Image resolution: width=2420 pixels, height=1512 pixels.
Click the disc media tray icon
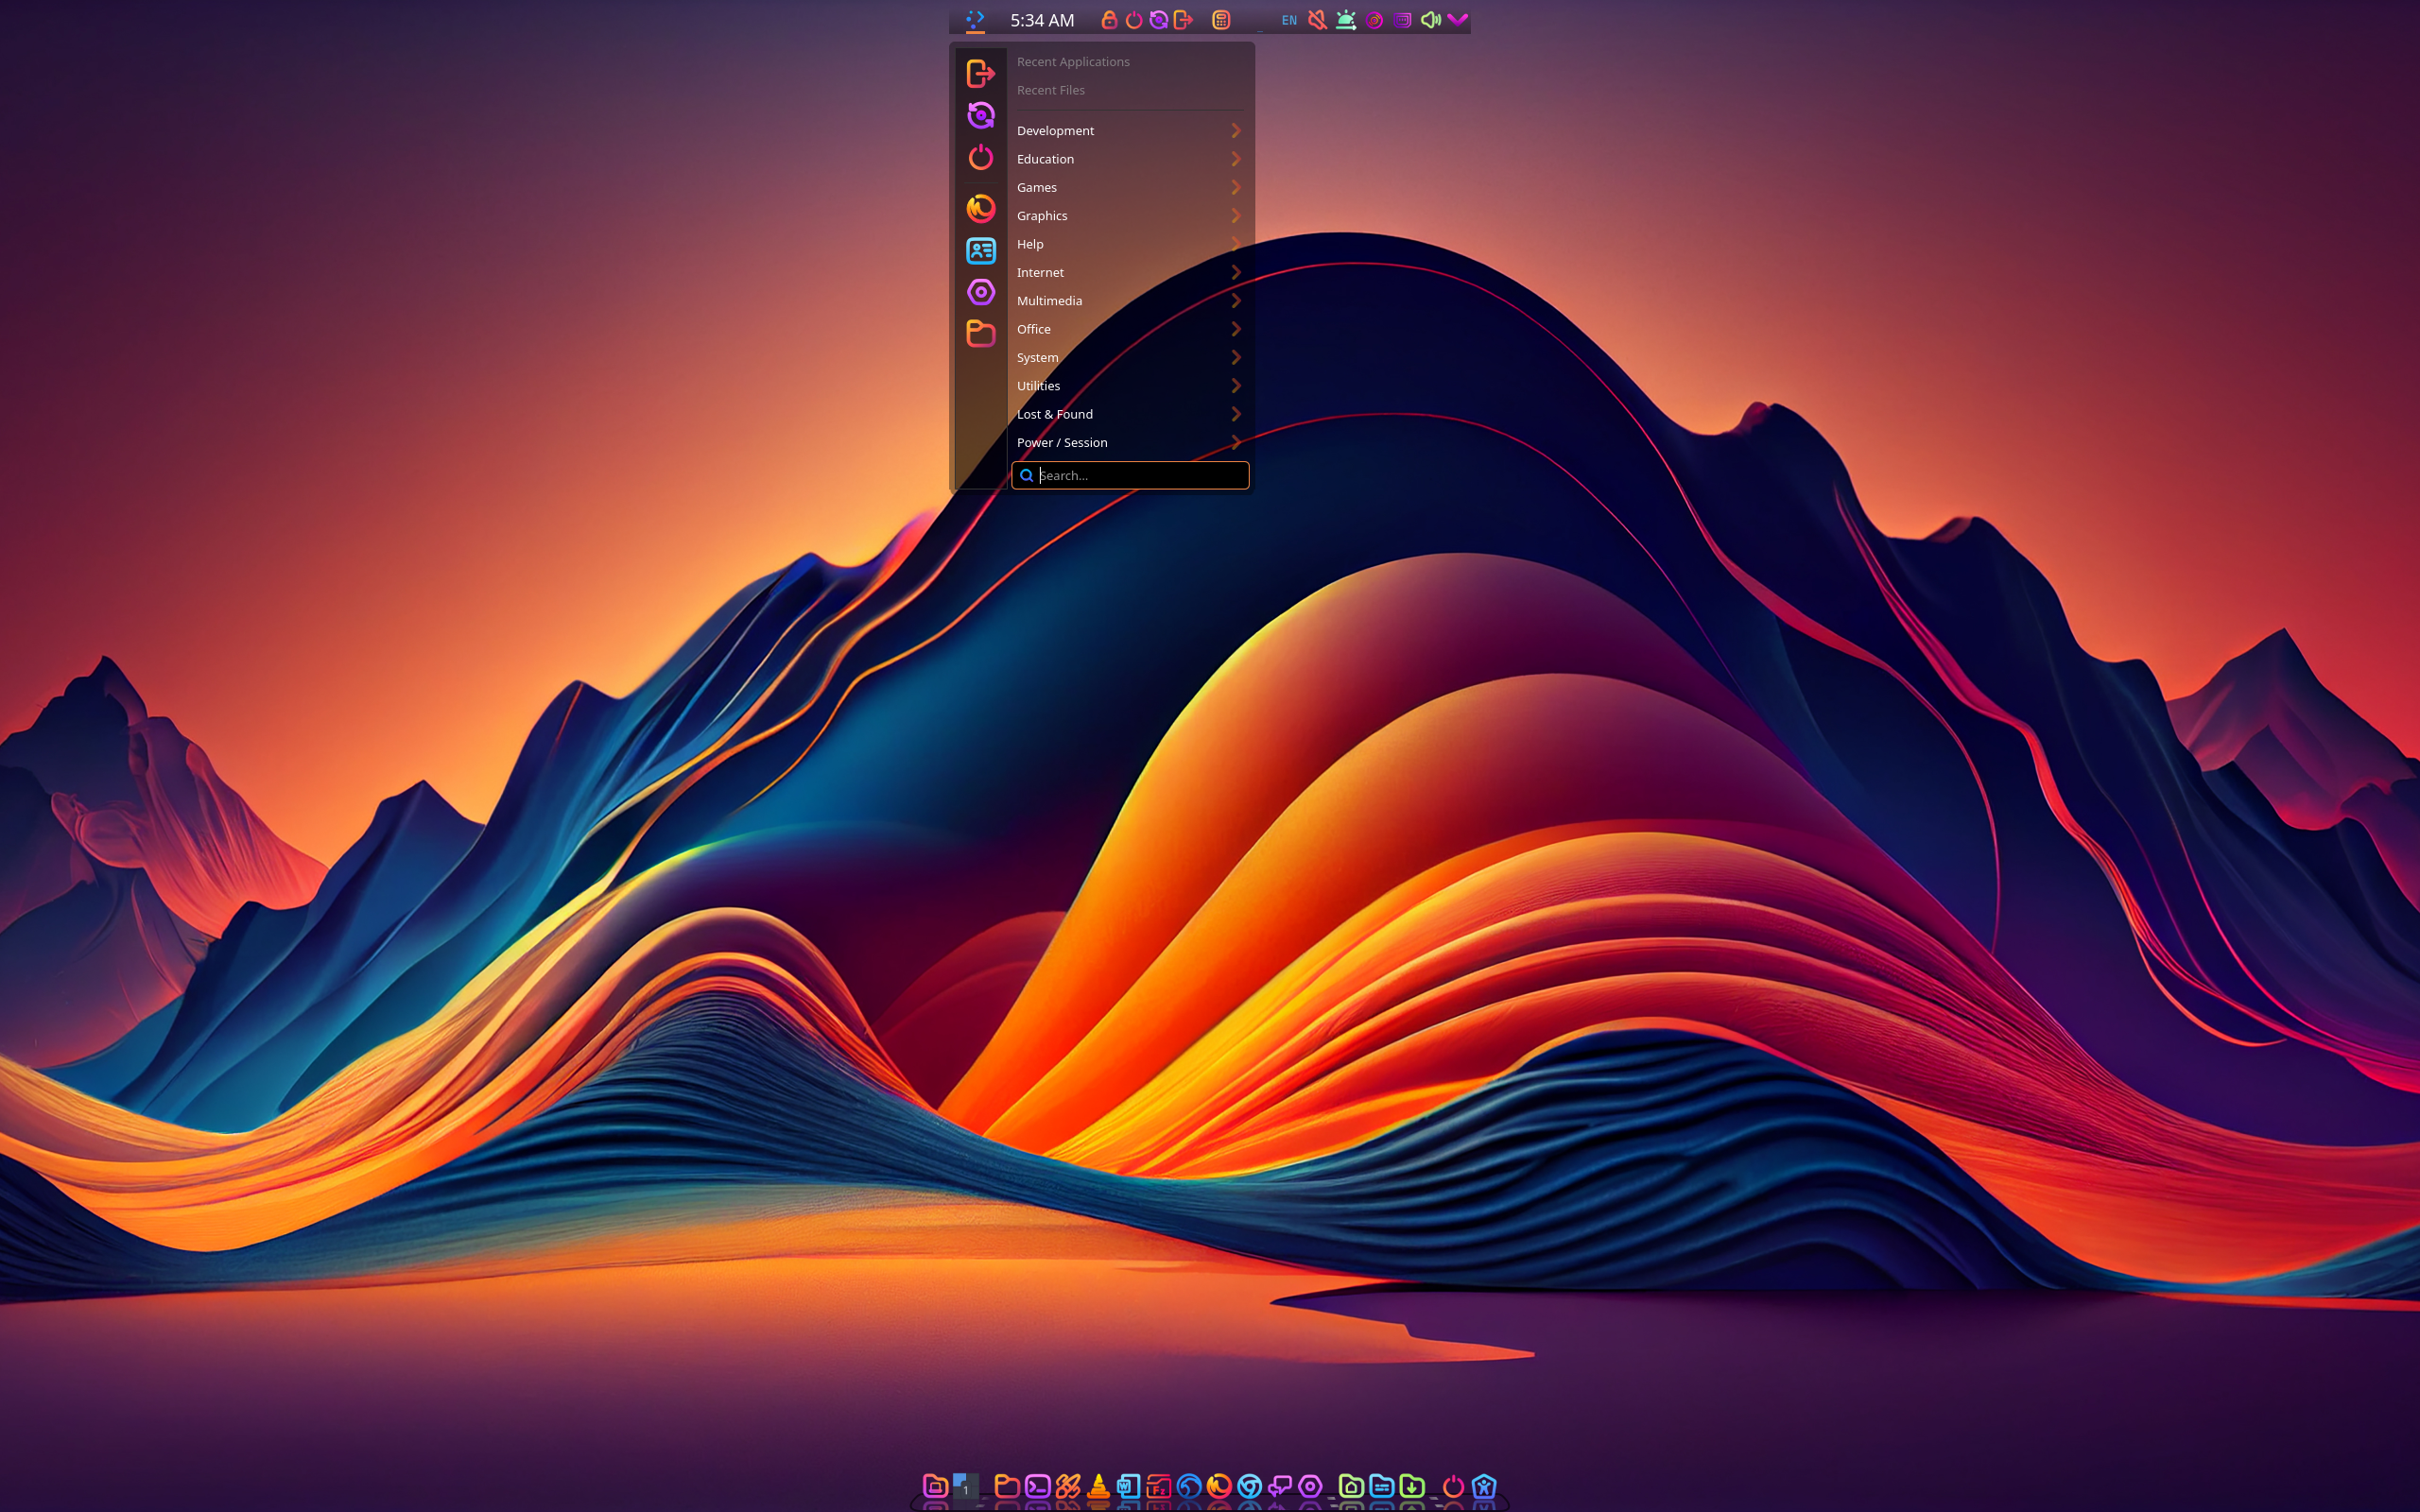click(1374, 19)
